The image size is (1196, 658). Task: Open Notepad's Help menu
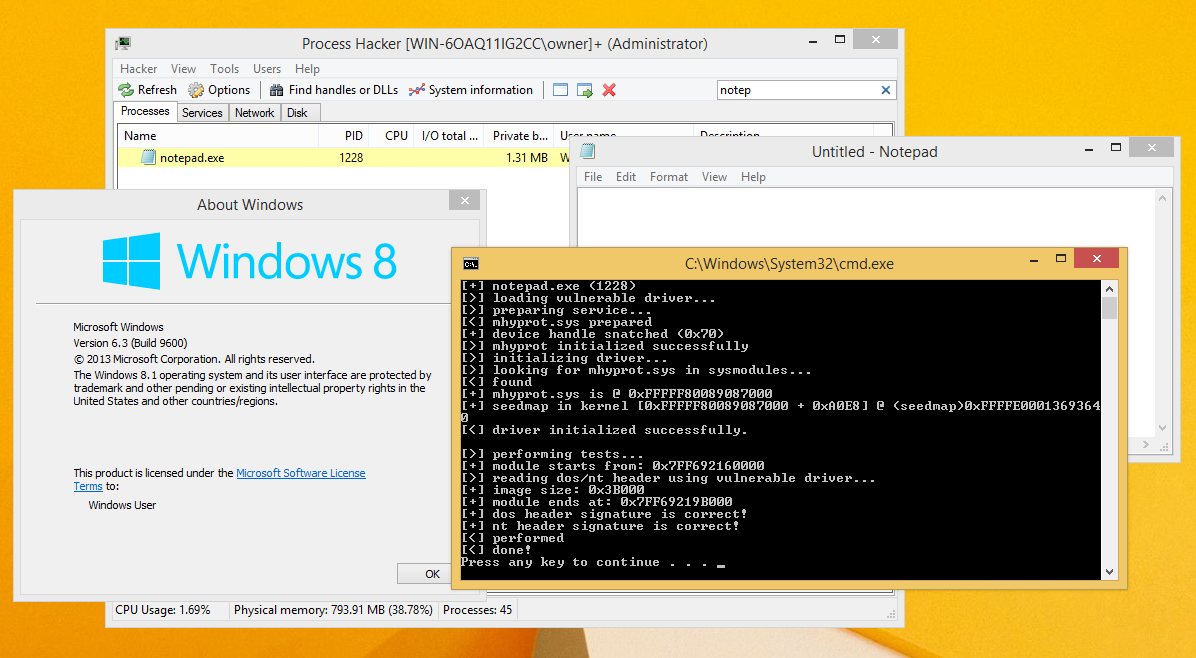pyautogui.click(x=753, y=177)
